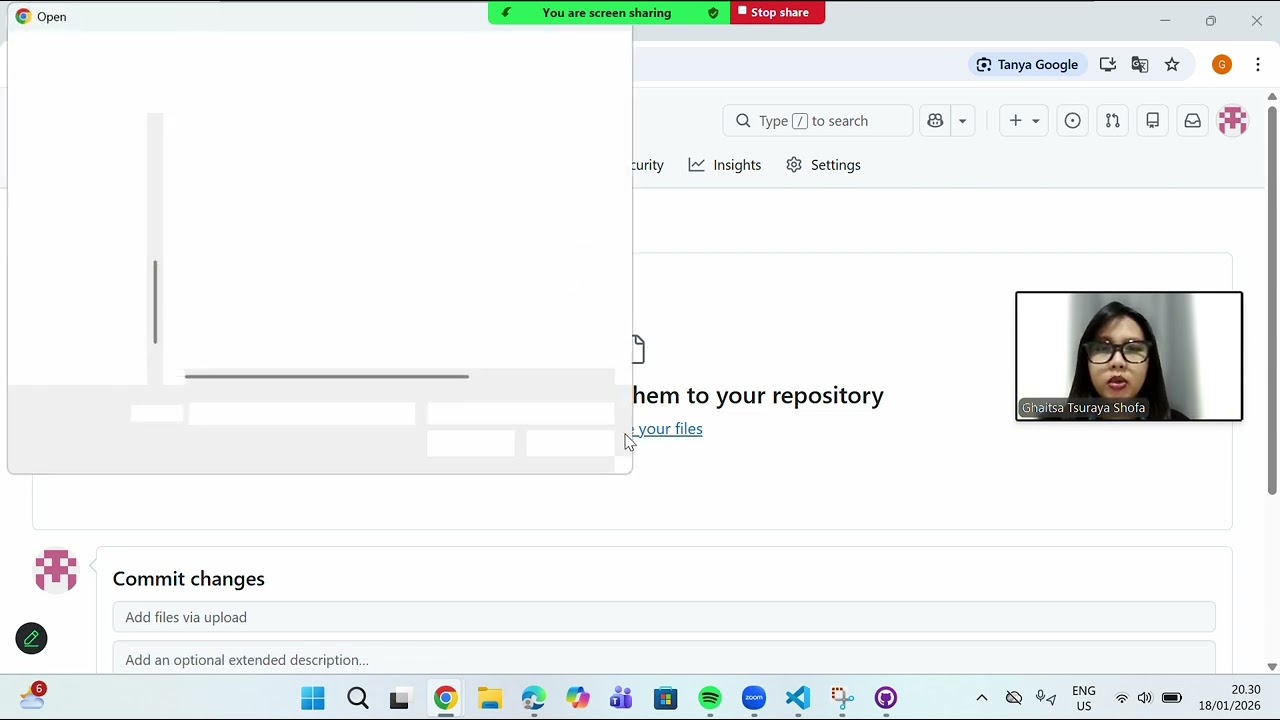Click 'You are screen sharing' indicator
Image resolution: width=1280 pixels, height=720 pixels.
(x=606, y=13)
